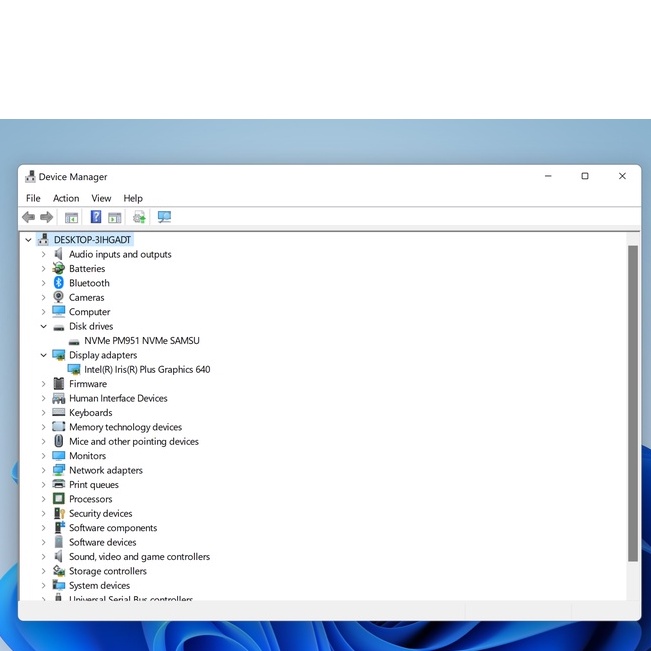The height and width of the screenshot is (651, 651).
Task: Click the blue Help question-mark toolbar icon
Action: pos(96,217)
